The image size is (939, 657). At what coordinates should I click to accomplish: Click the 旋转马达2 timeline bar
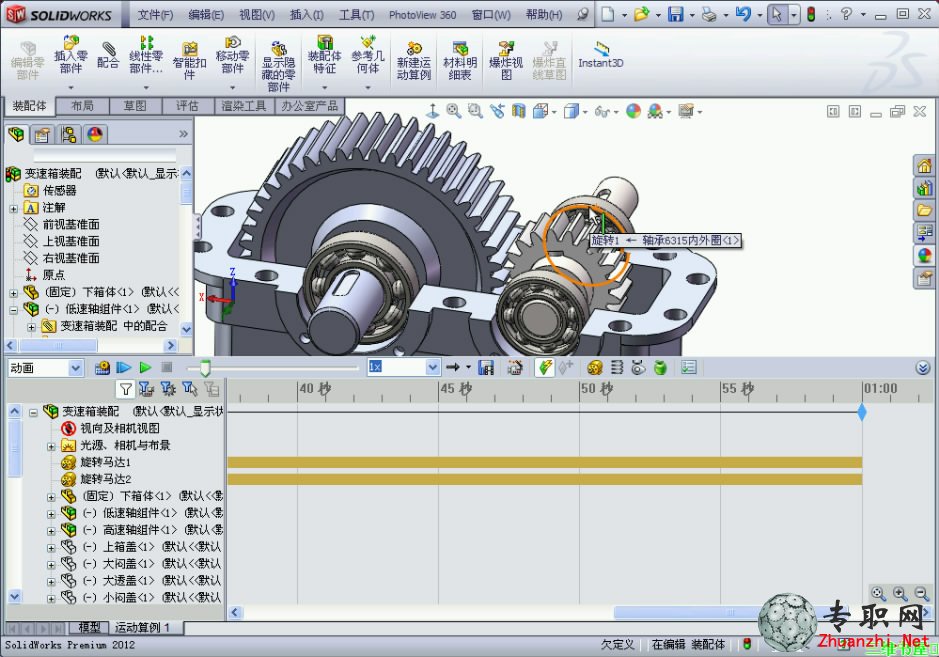[x=544, y=479]
